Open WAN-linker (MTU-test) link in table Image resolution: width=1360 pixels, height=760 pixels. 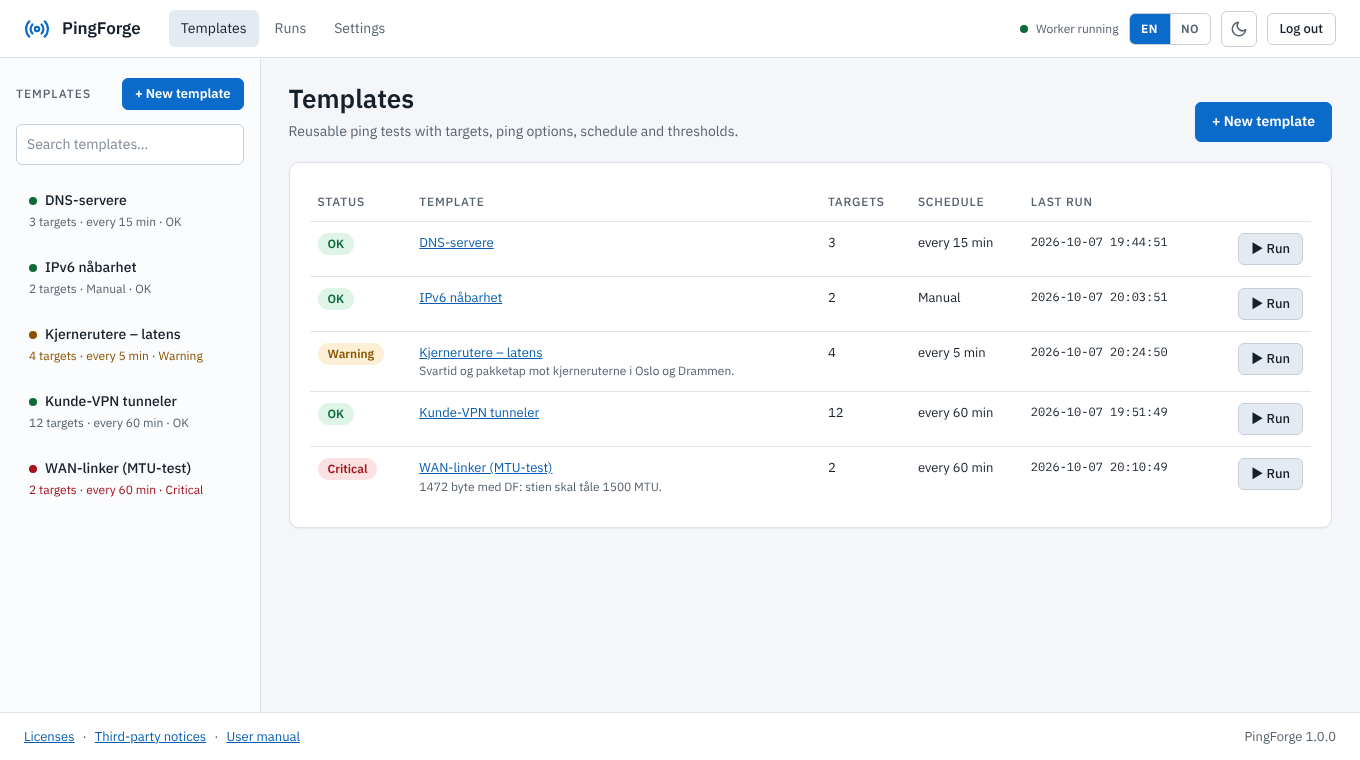[485, 468]
